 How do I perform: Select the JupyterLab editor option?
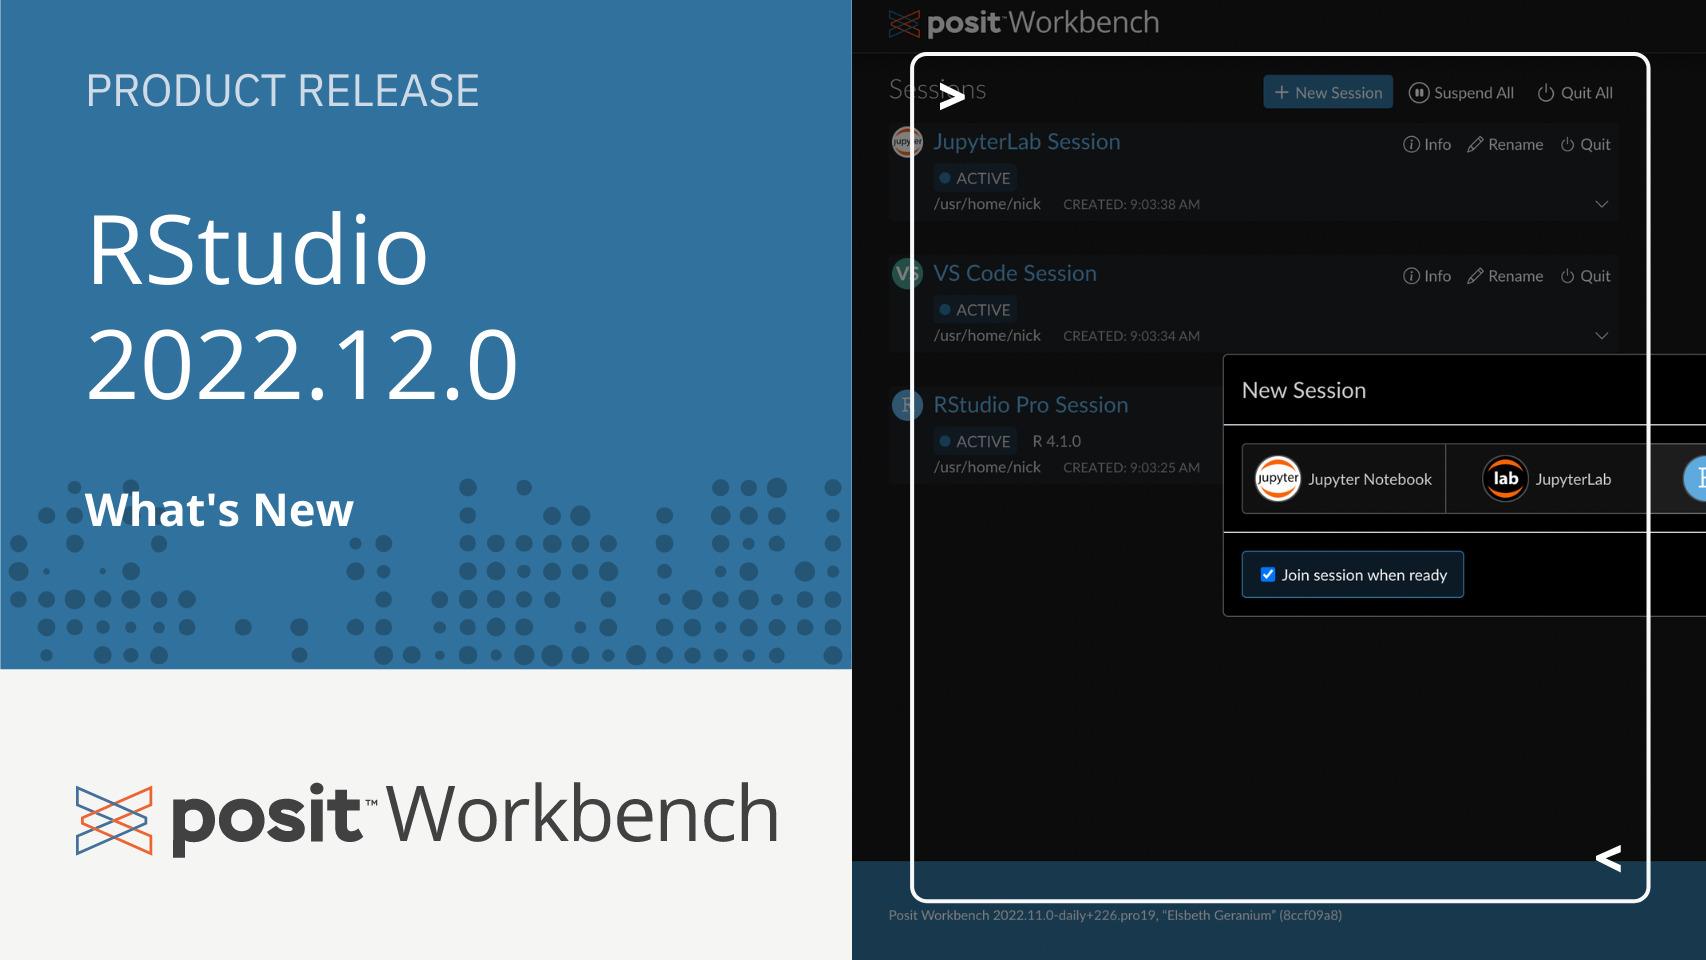click(x=1547, y=479)
